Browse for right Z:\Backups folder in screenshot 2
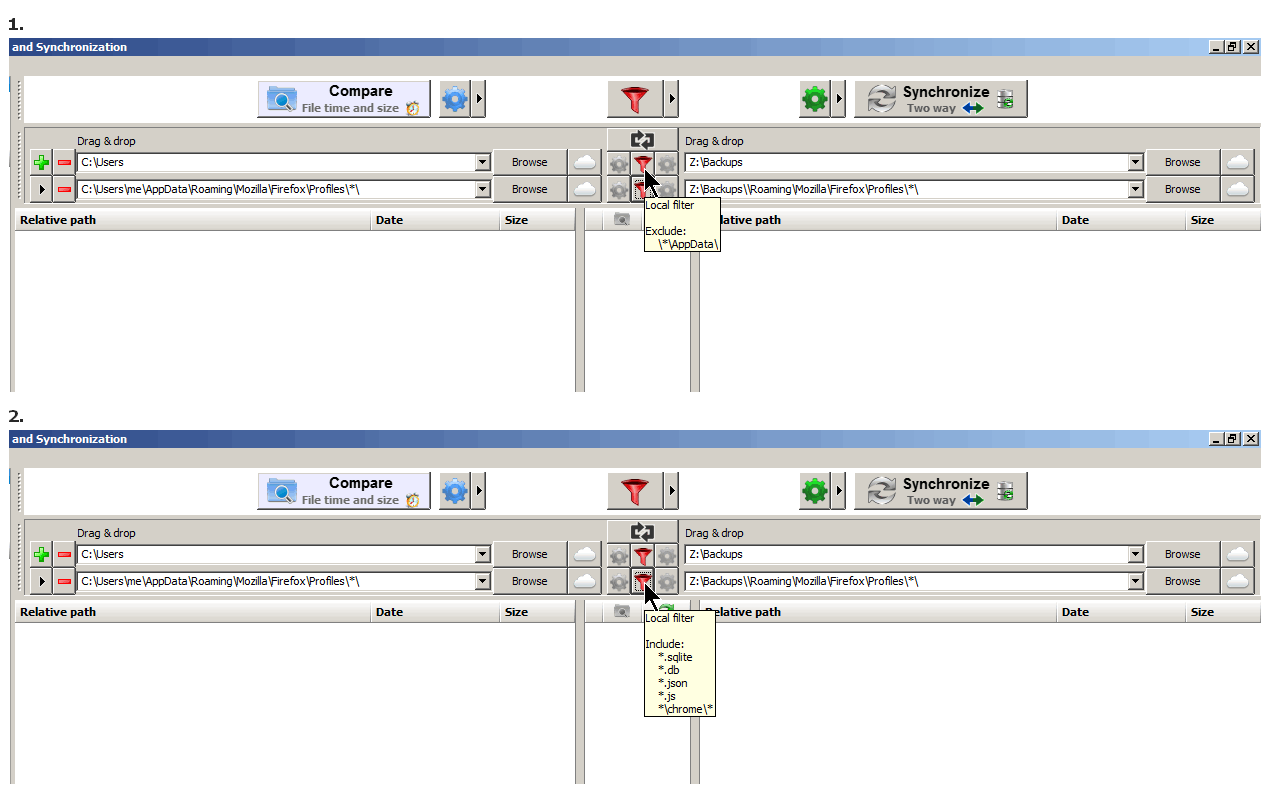Screen dimensions: 1270x793 click(1182, 554)
